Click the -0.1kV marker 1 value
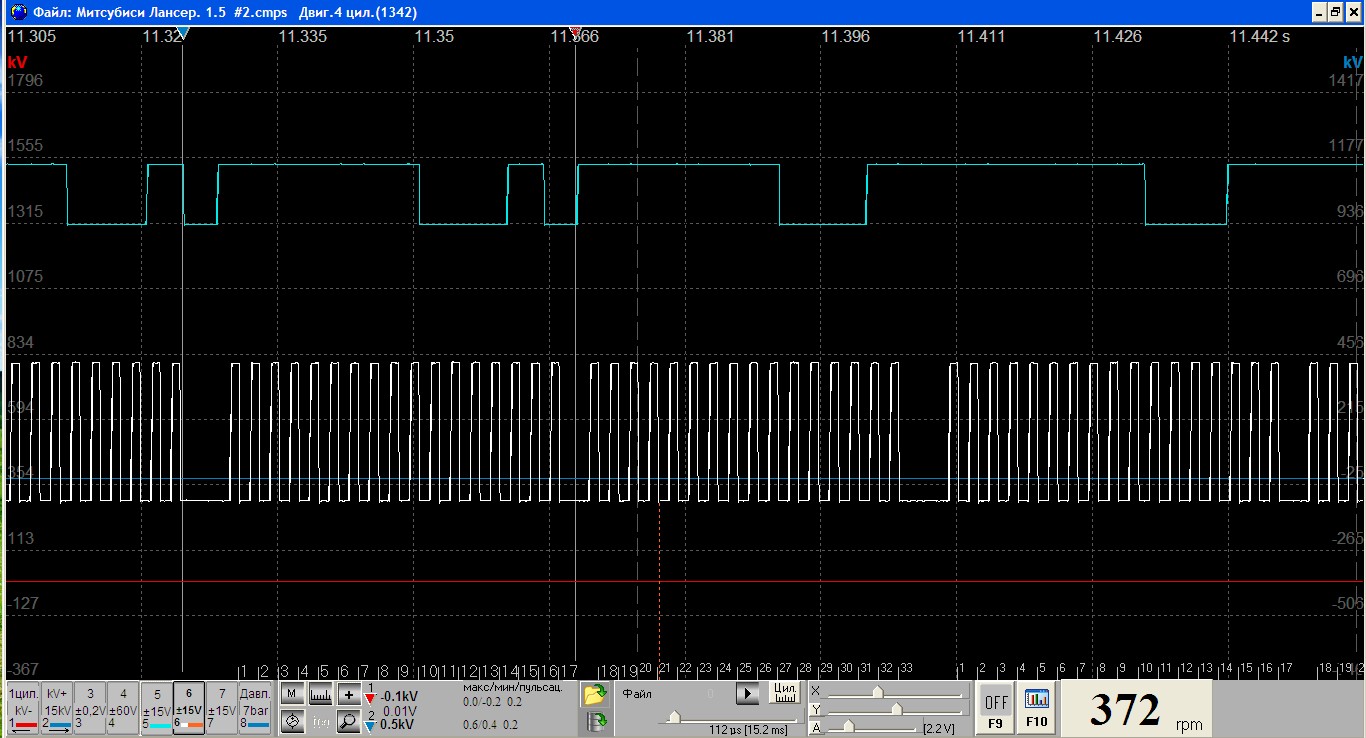 point(399,697)
